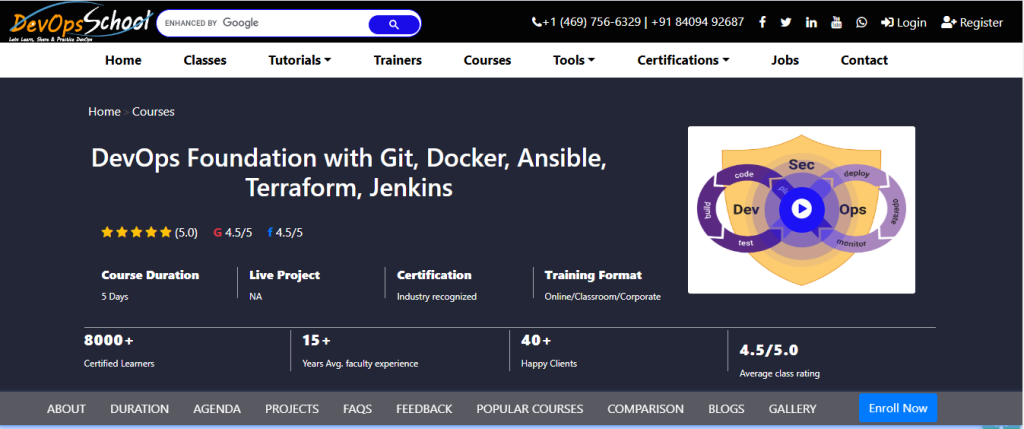1024x429 pixels.
Task: Click the Course Duration heading
Action: click(x=150, y=275)
